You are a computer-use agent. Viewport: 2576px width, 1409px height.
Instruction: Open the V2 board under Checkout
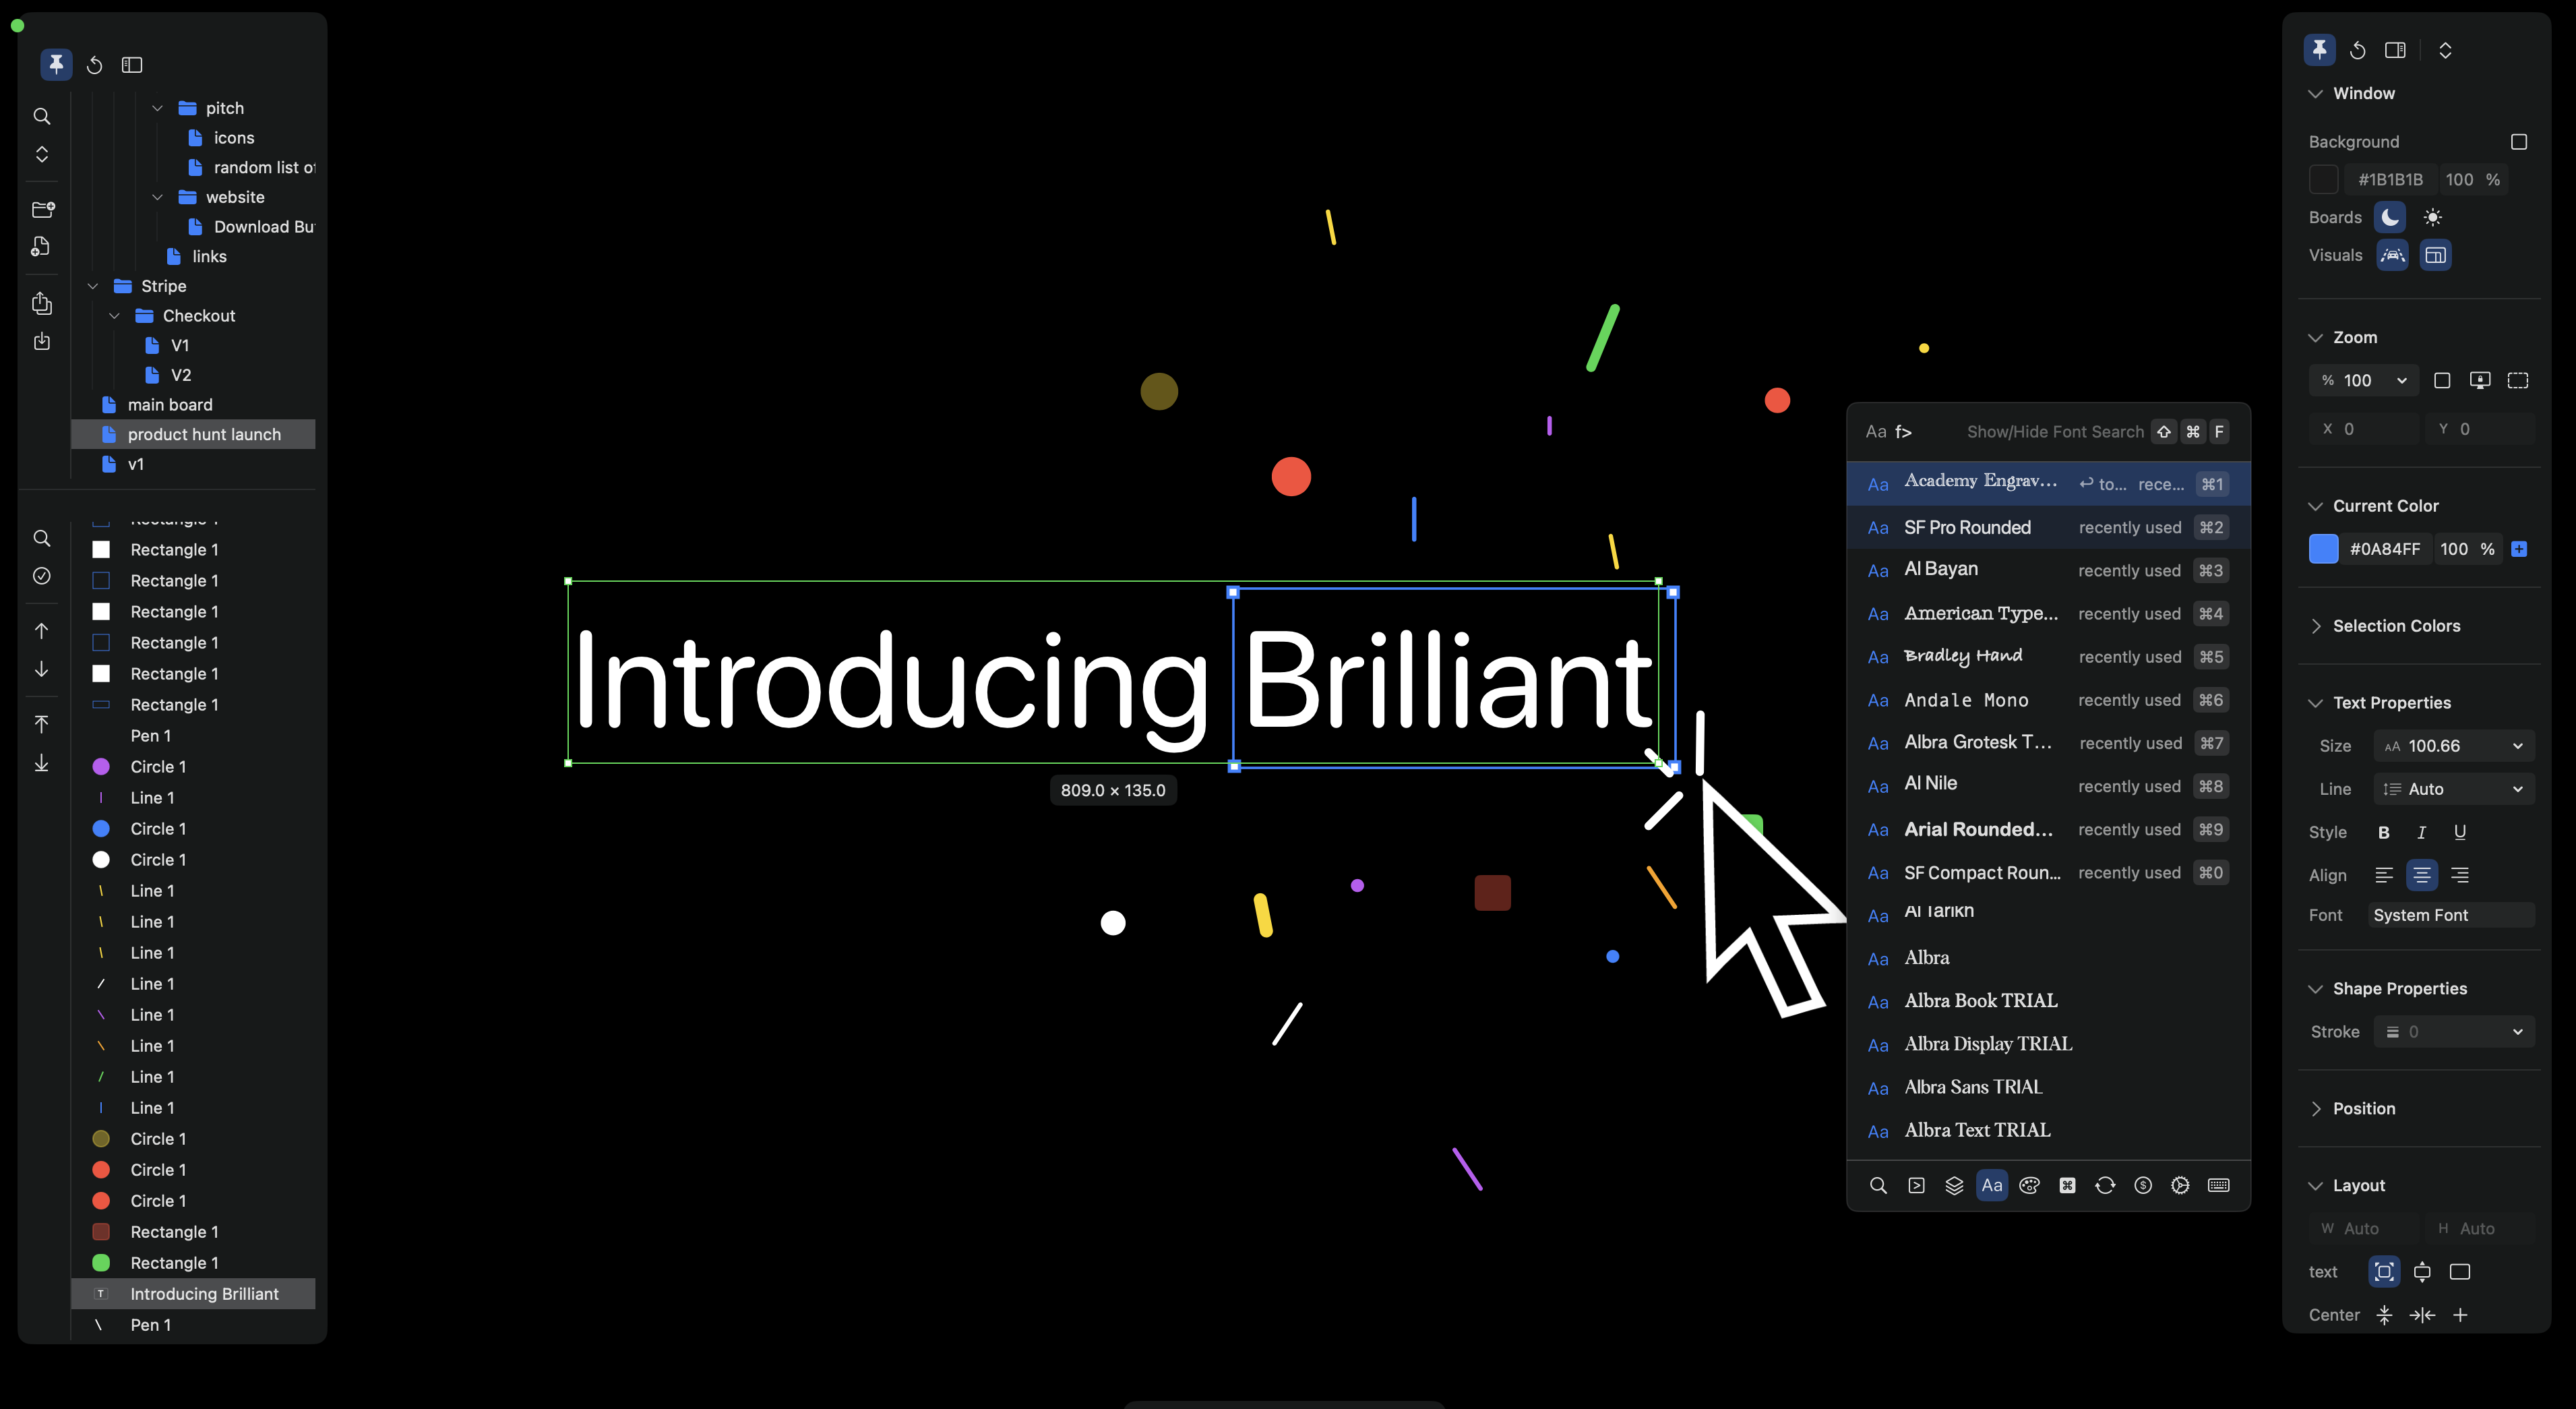pos(193,375)
